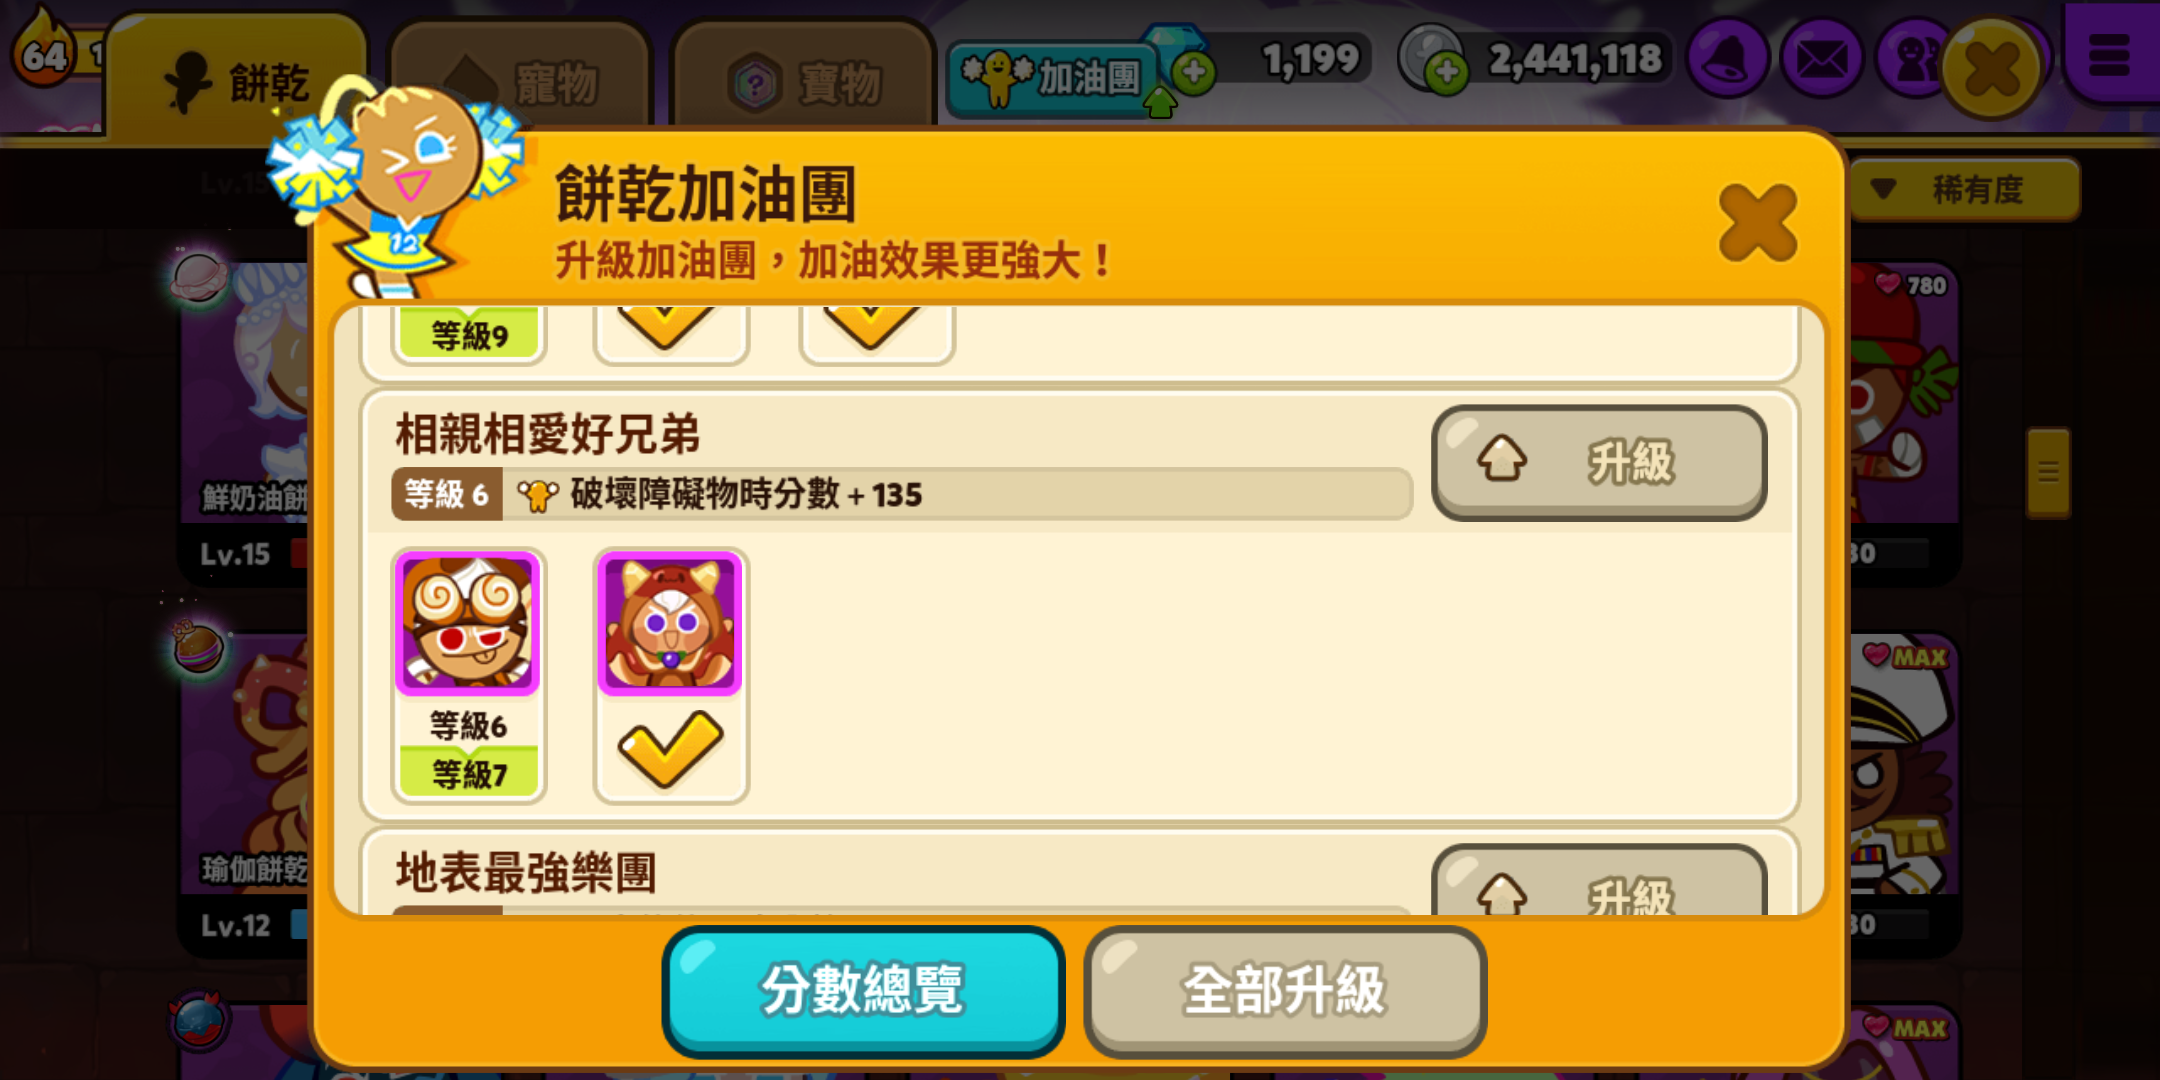Viewport: 2160px width, 1080px height.
Task: Upgrade the 相親相愛好兄弟 squad
Action: (1599, 462)
